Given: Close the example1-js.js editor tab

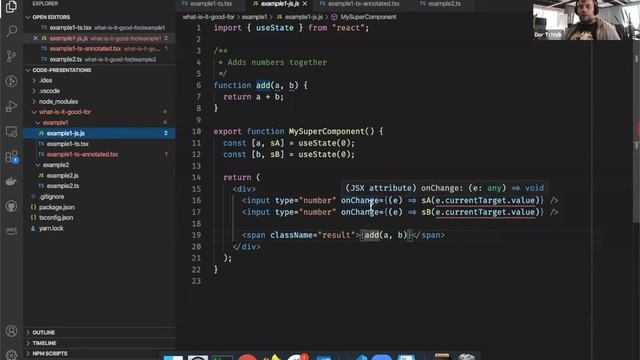Looking at the screenshot, I should [x=305, y=4].
